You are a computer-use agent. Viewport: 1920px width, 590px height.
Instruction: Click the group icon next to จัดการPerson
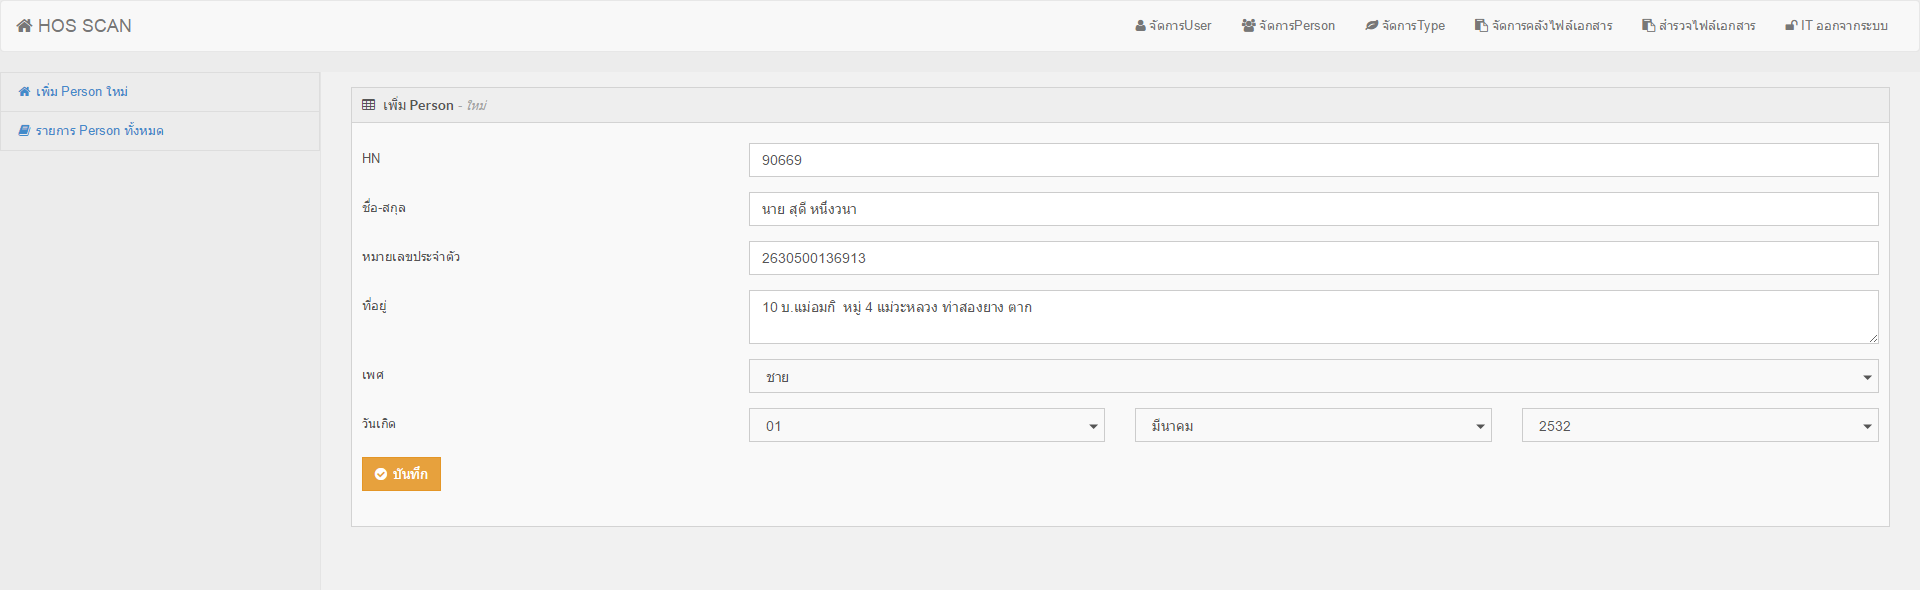click(1248, 26)
